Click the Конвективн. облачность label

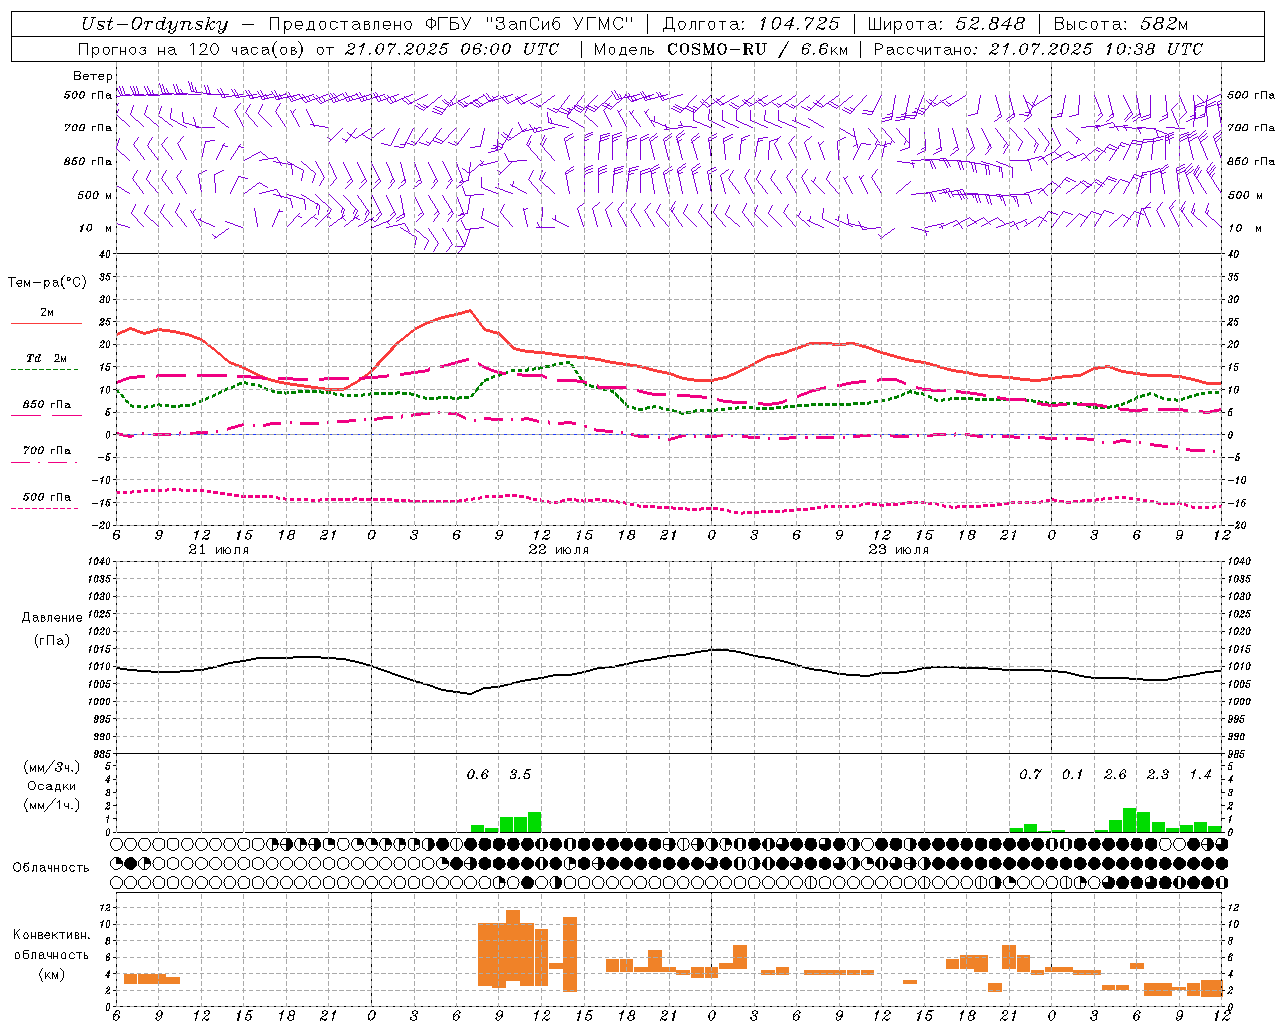[x=51, y=945]
